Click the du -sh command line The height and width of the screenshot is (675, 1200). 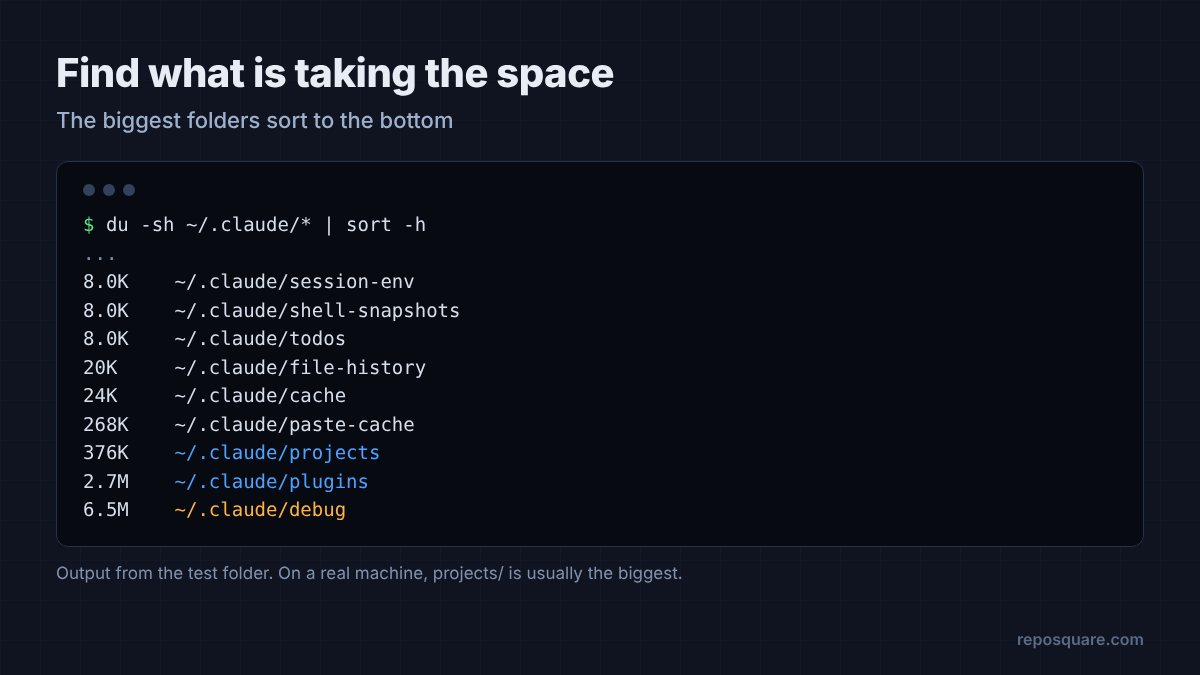point(255,225)
